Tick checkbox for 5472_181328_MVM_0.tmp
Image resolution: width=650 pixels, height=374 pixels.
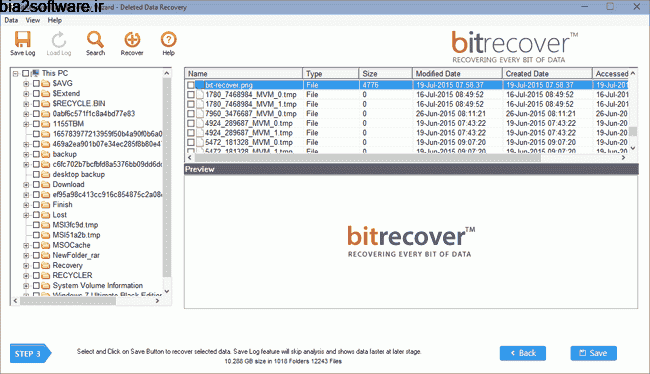[x=191, y=142]
